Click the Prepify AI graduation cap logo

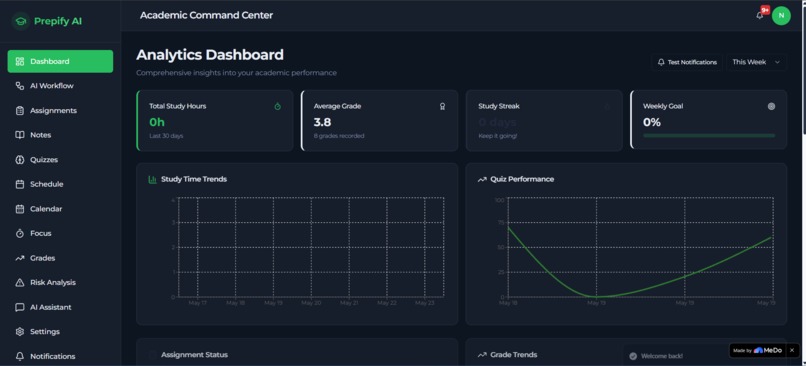click(x=21, y=21)
